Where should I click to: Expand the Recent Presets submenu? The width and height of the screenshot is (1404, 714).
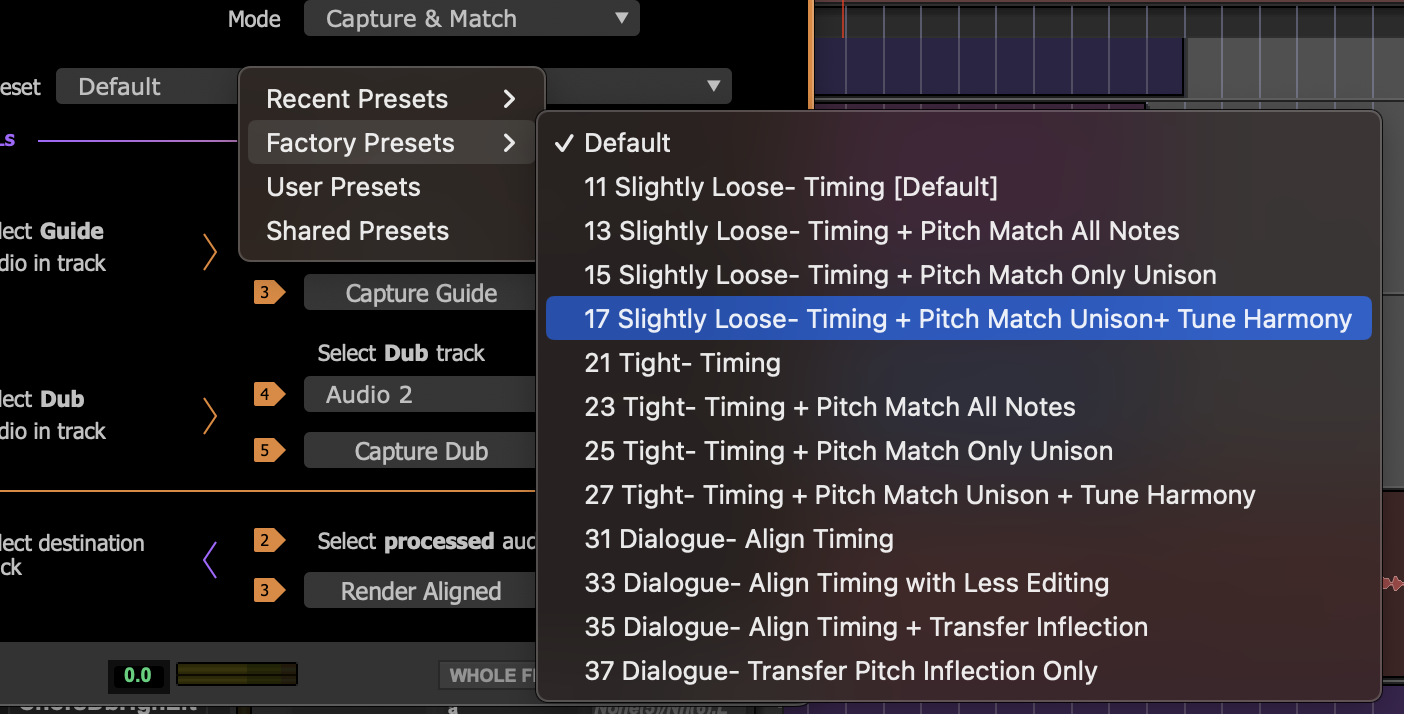[391, 99]
